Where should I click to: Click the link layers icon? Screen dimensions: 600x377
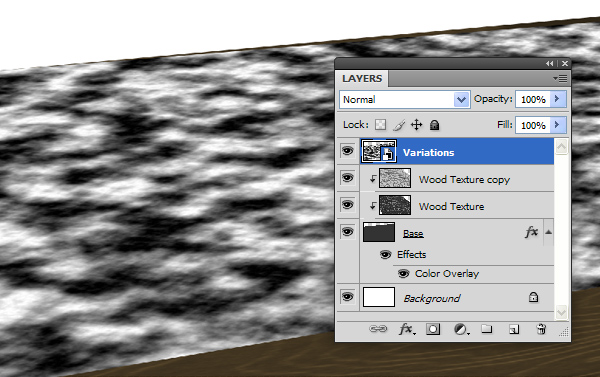tap(378, 329)
